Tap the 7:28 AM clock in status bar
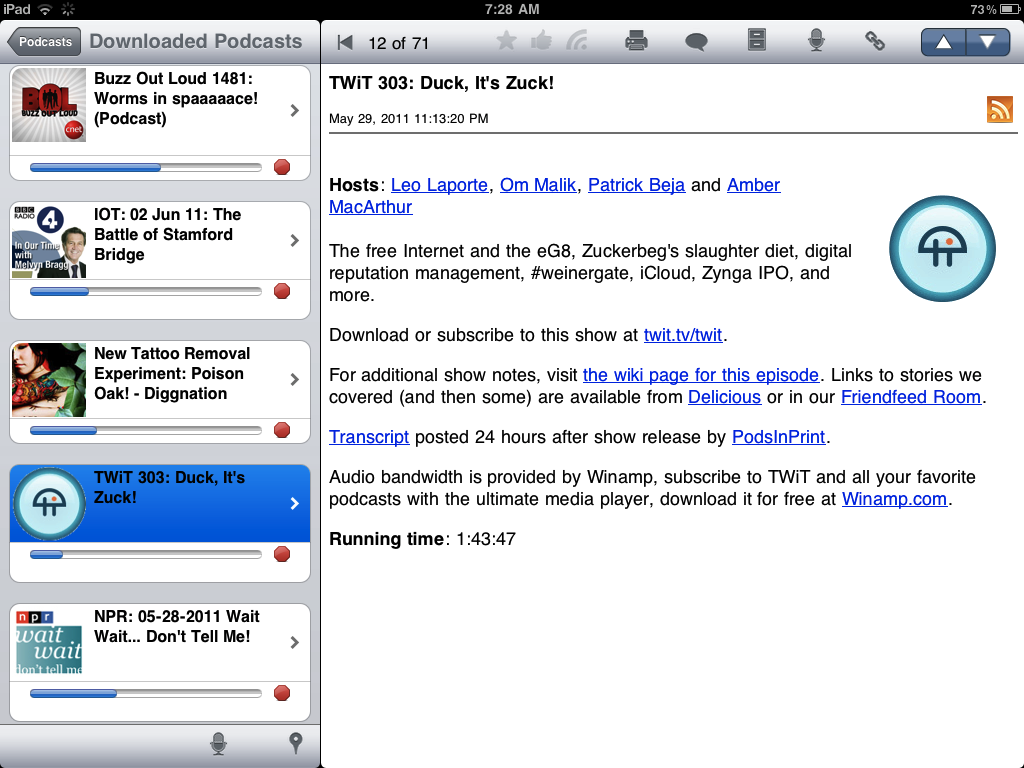 coord(512,9)
